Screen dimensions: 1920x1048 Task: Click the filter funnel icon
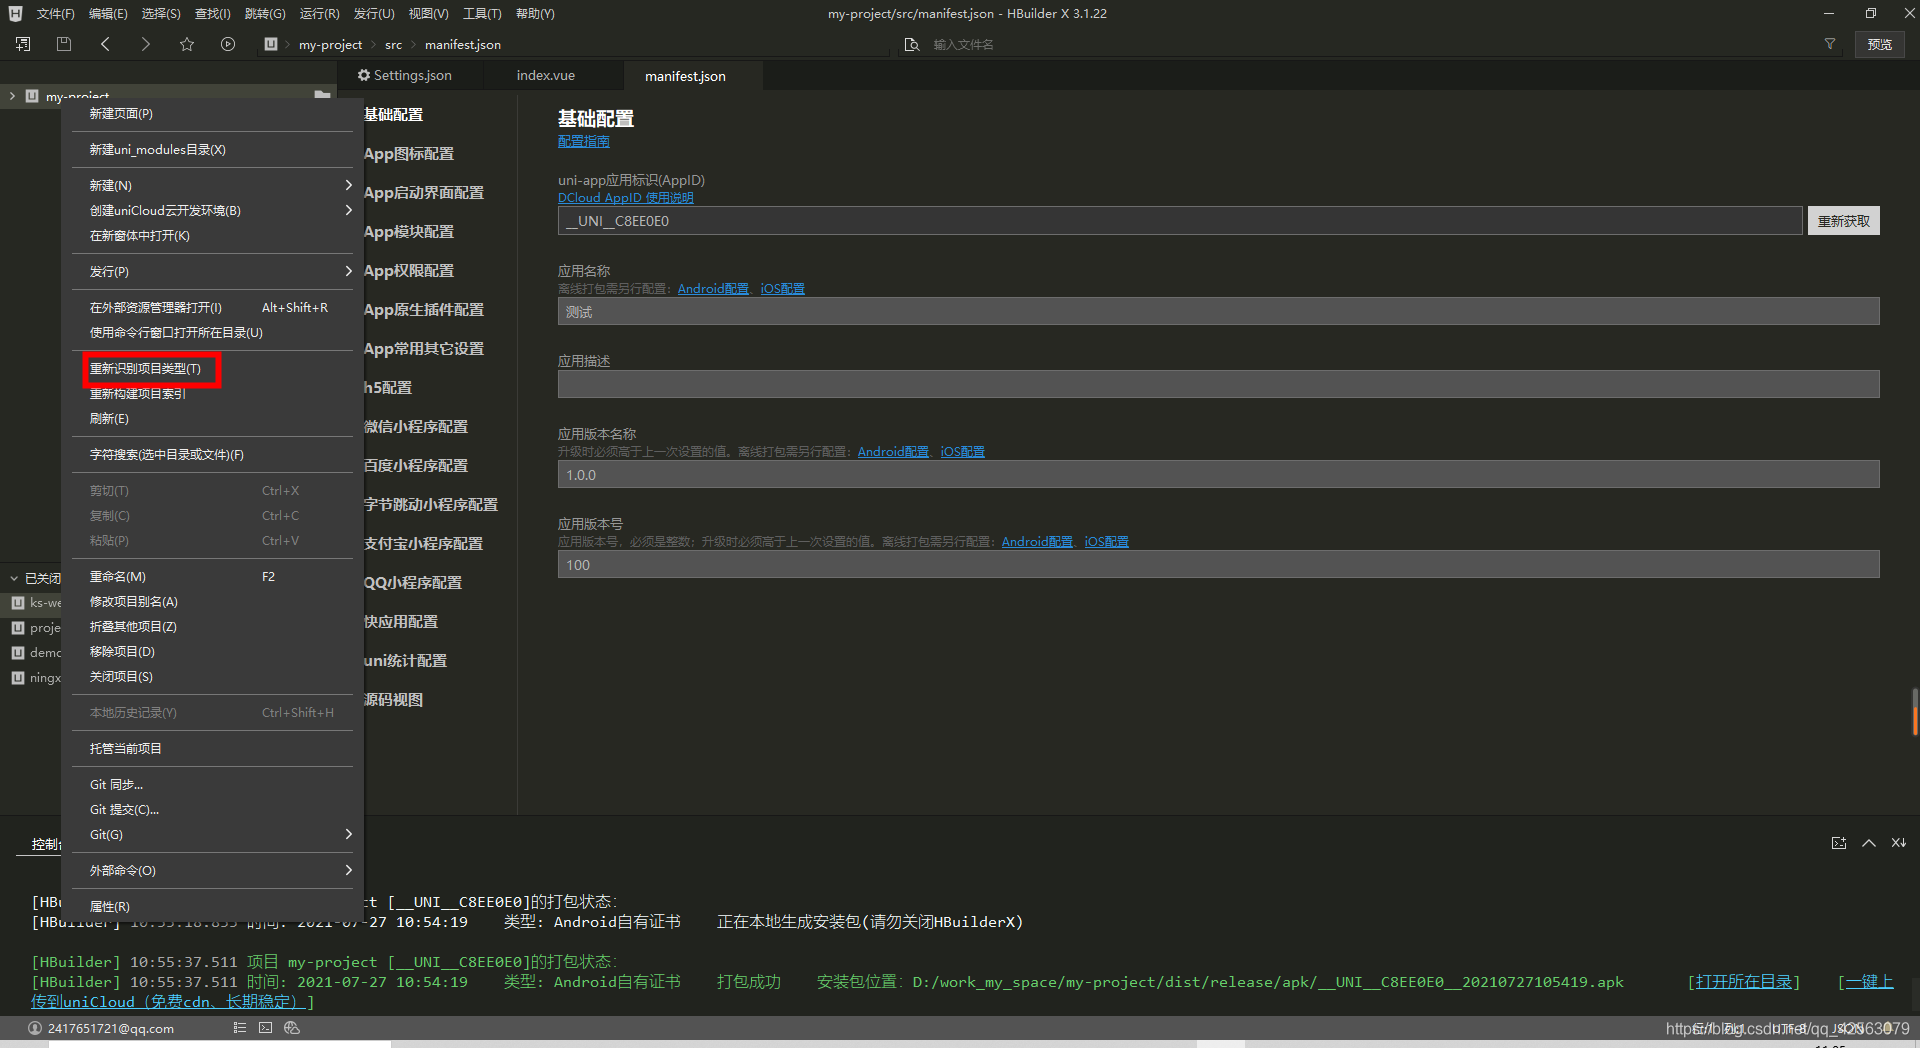click(1830, 44)
